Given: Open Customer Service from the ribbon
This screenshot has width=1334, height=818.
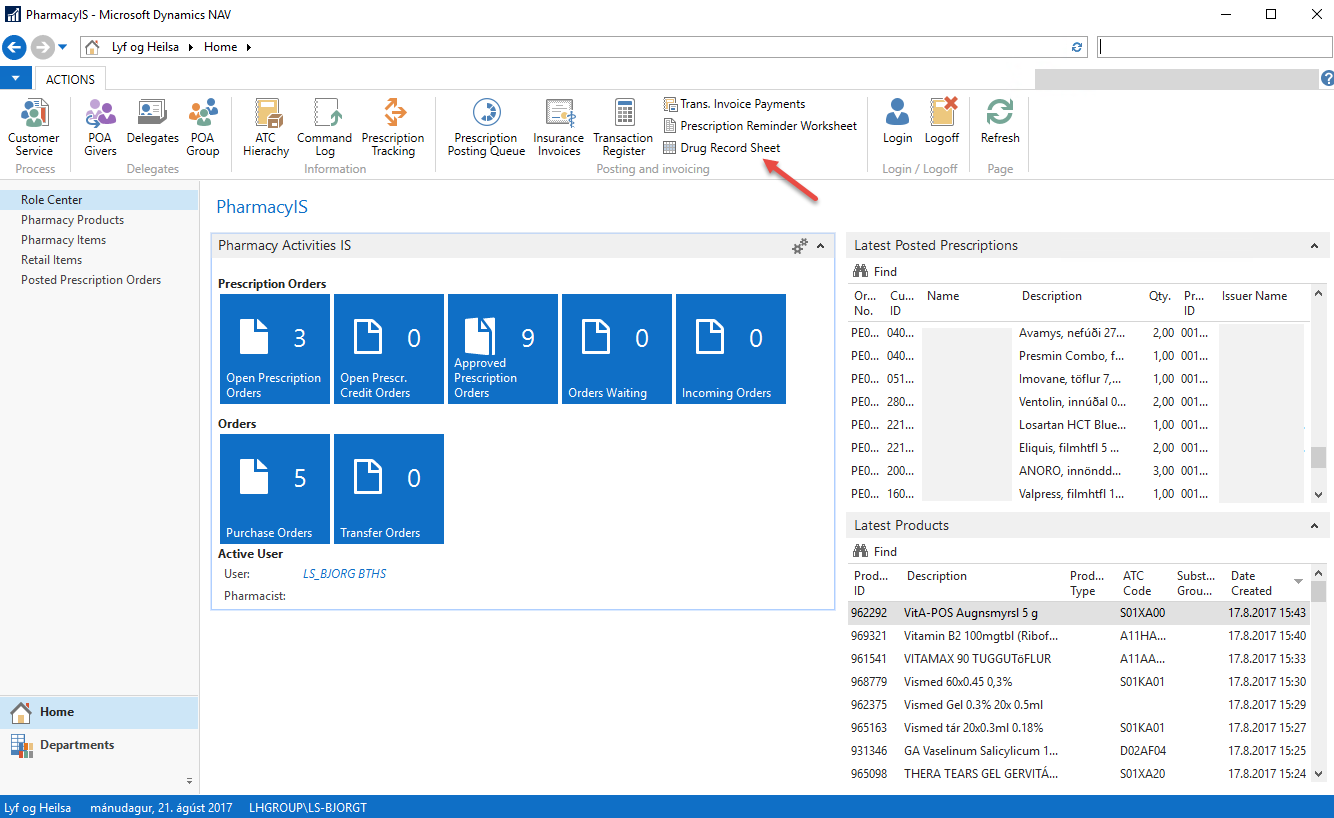Looking at the screenshot, I should [x=34, y=127].
